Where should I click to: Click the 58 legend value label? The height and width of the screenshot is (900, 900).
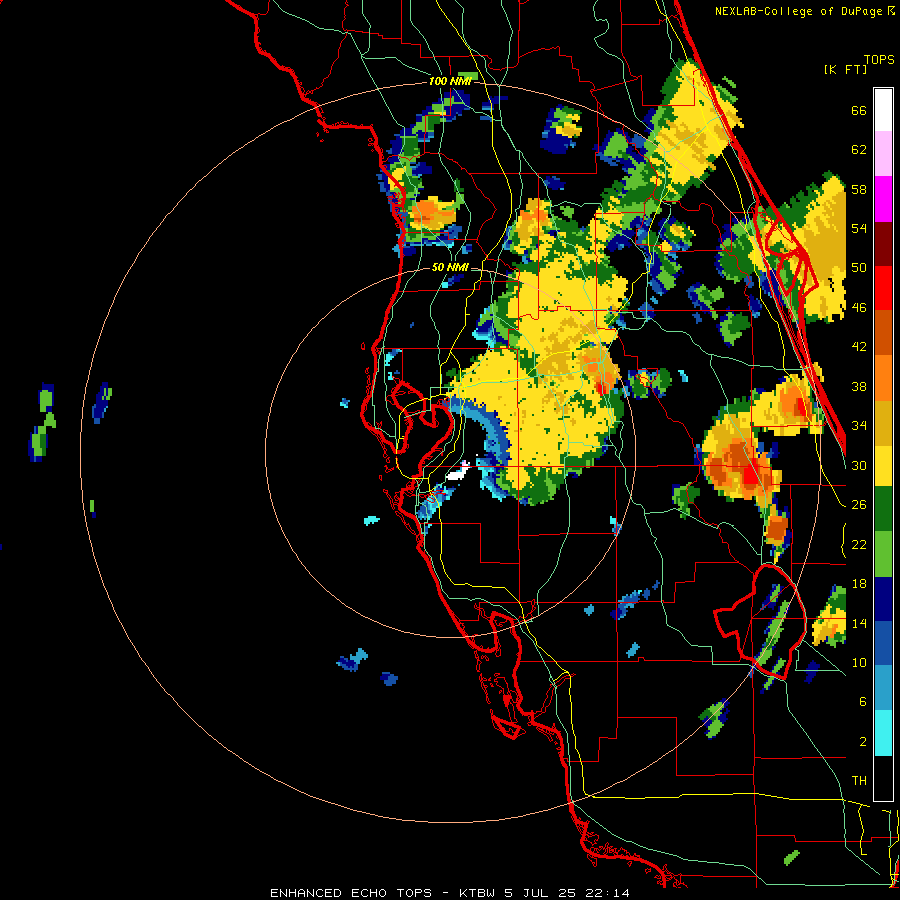[x=858, y=189]
